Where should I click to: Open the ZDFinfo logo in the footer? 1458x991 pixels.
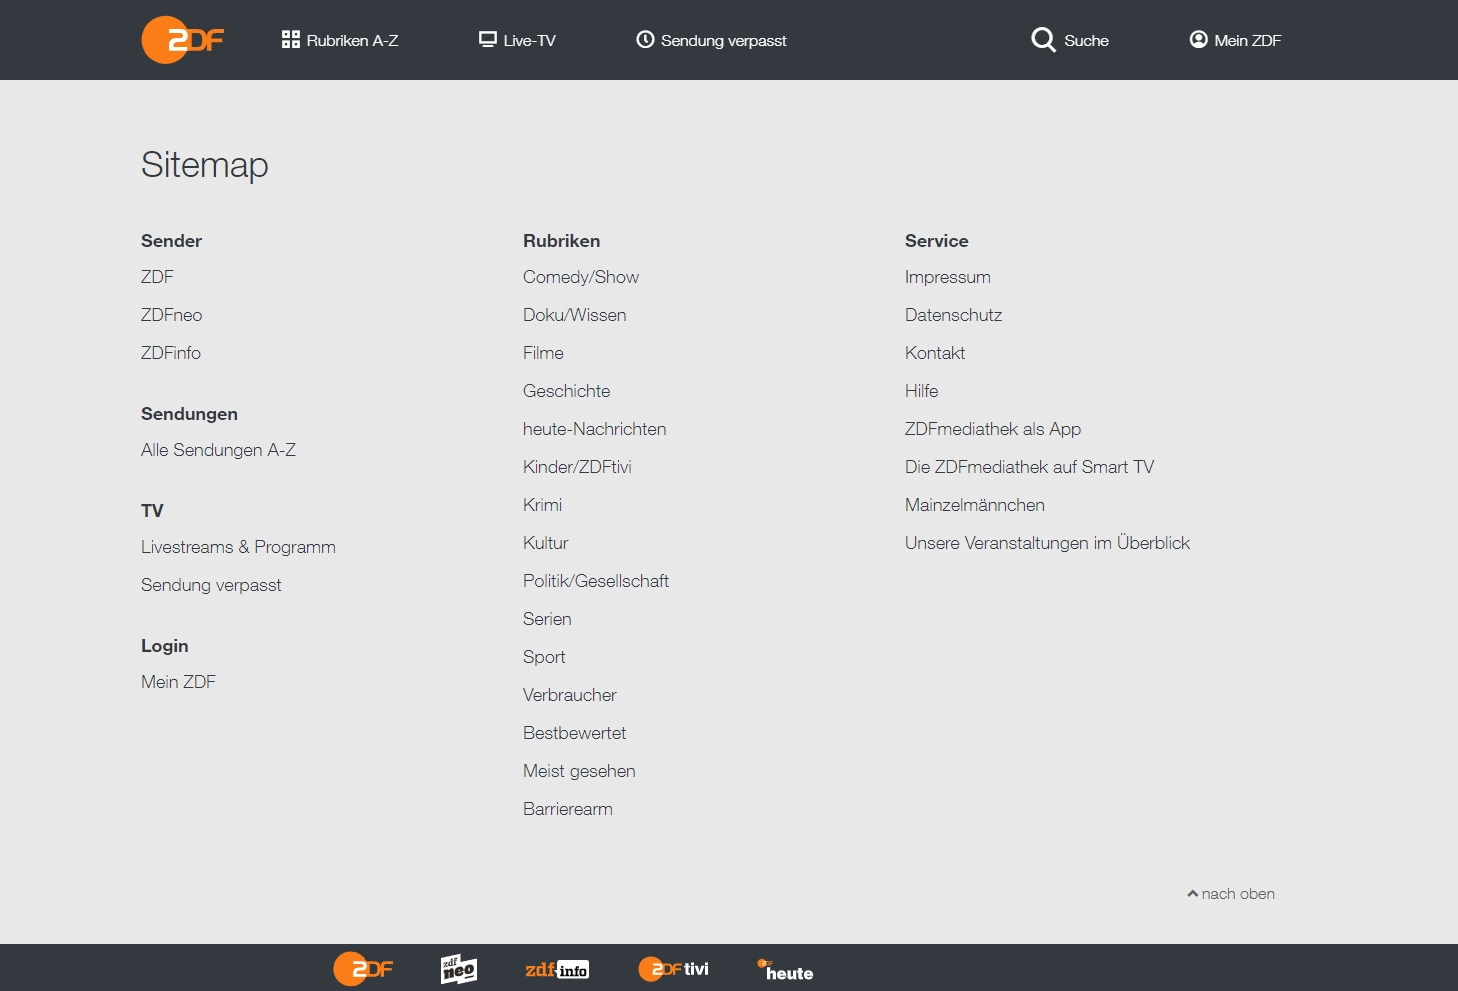(557, 969)
